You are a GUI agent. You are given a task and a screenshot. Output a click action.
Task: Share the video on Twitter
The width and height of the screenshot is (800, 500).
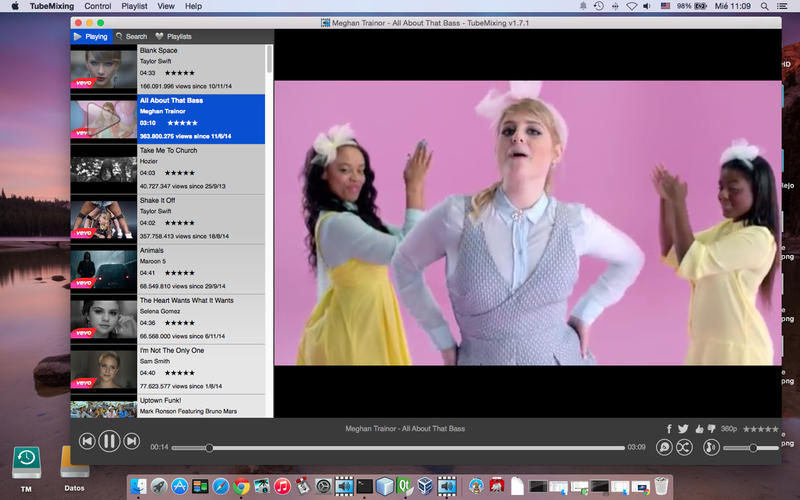point(683,429)
